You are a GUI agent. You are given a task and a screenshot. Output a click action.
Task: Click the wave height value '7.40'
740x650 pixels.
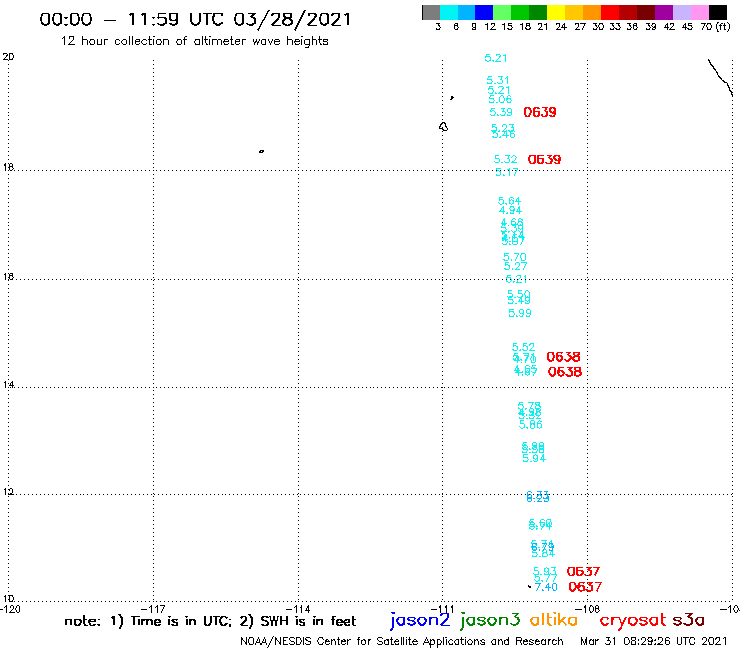[546, 587]
